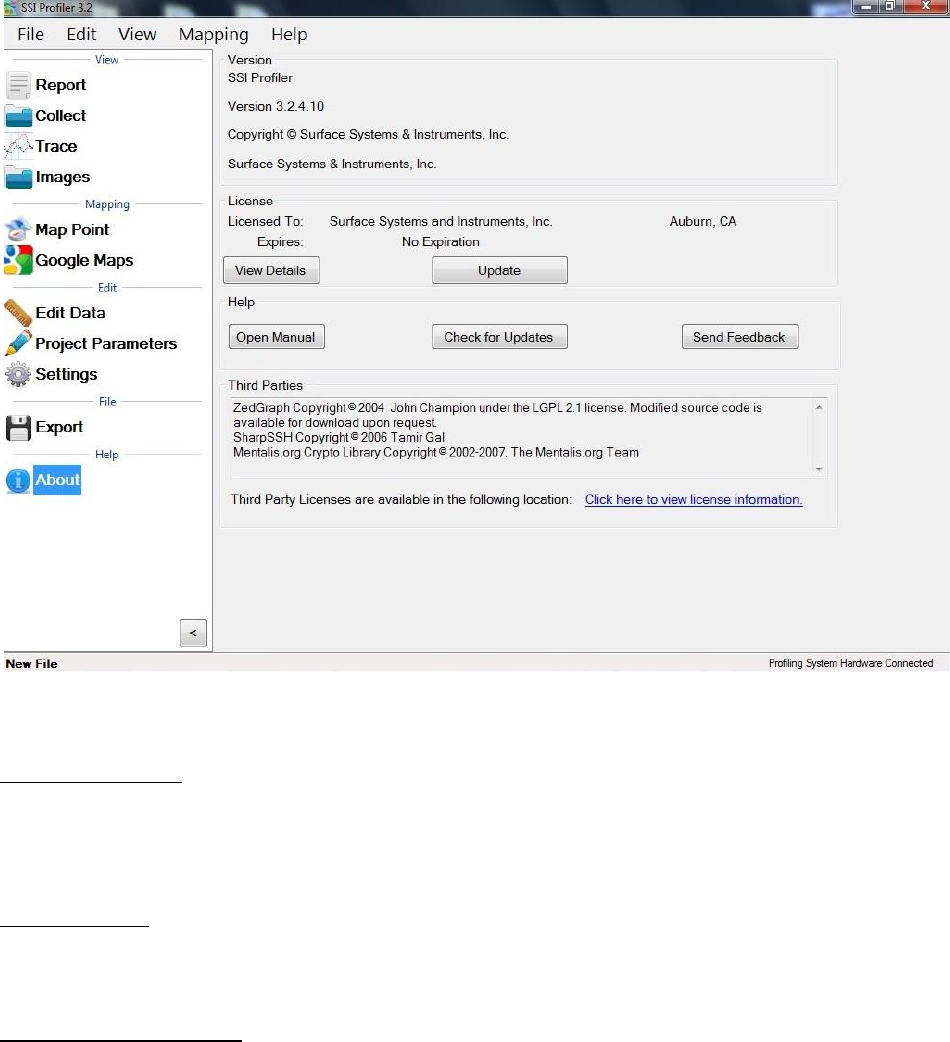Viewport: 950px width, 1042px height.
Task: Click the Profiling System Hardware Connected status
Action: pyautogui.click(x=851, y=663)
